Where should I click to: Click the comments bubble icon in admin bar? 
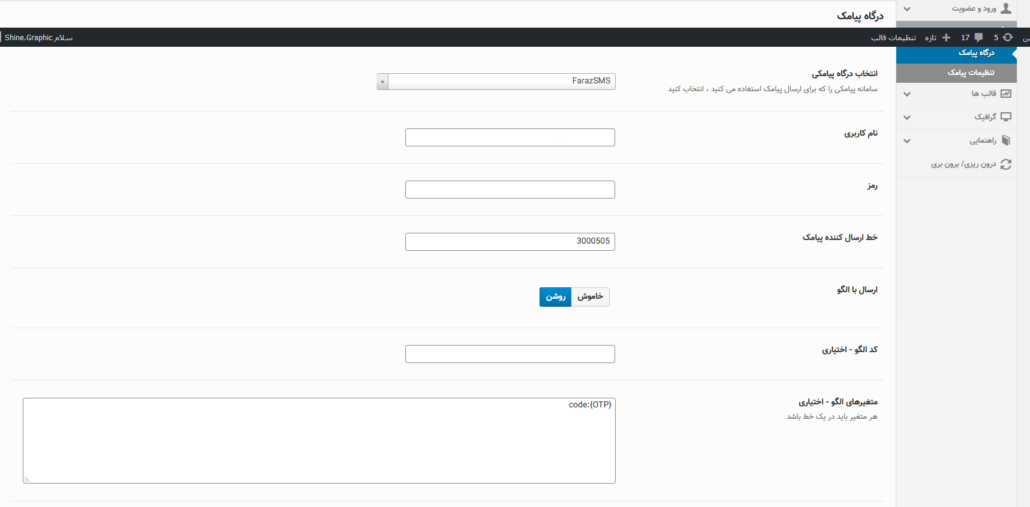coord(979,37)
